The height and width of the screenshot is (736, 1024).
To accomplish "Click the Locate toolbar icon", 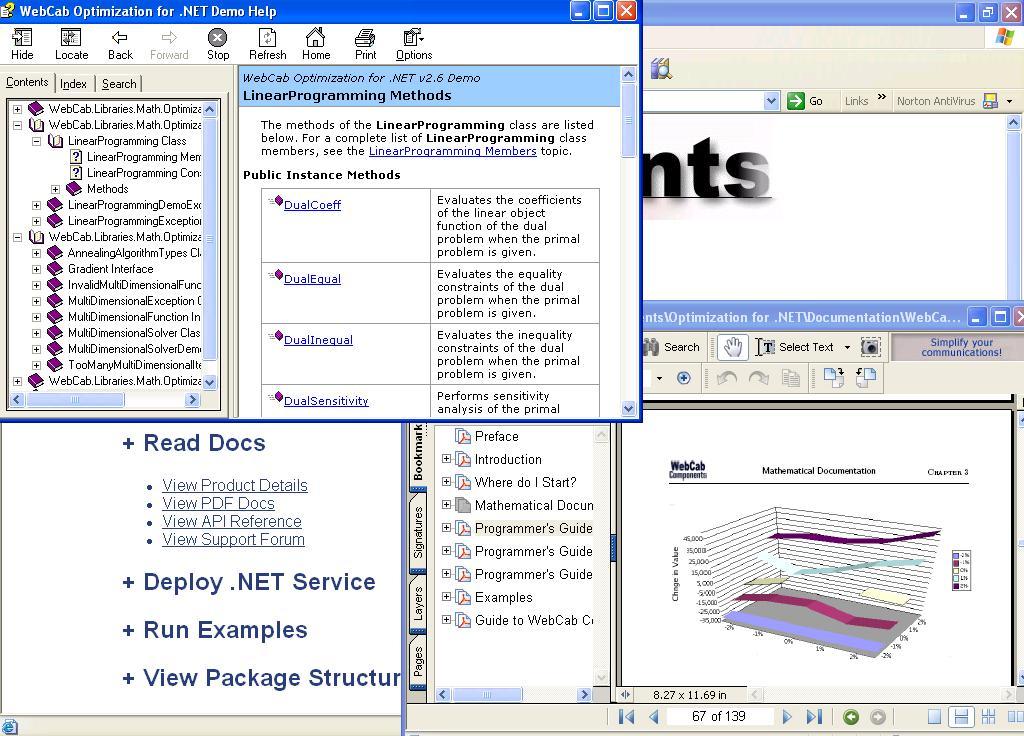I will click(x=71, y=44).
